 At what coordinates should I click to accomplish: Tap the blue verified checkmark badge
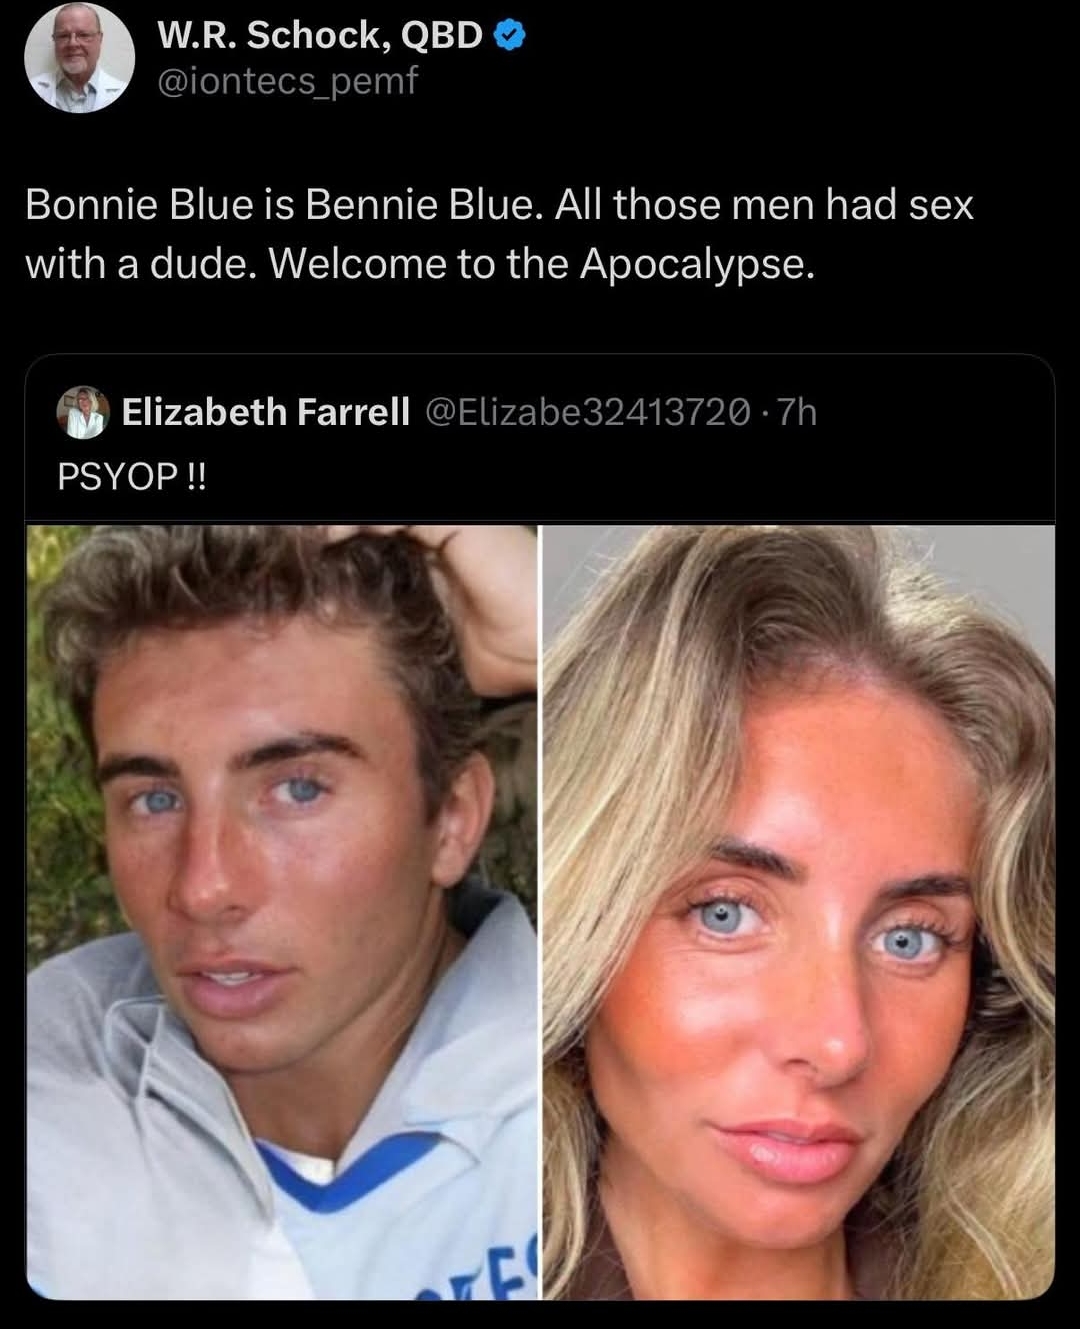pos(511,36)
